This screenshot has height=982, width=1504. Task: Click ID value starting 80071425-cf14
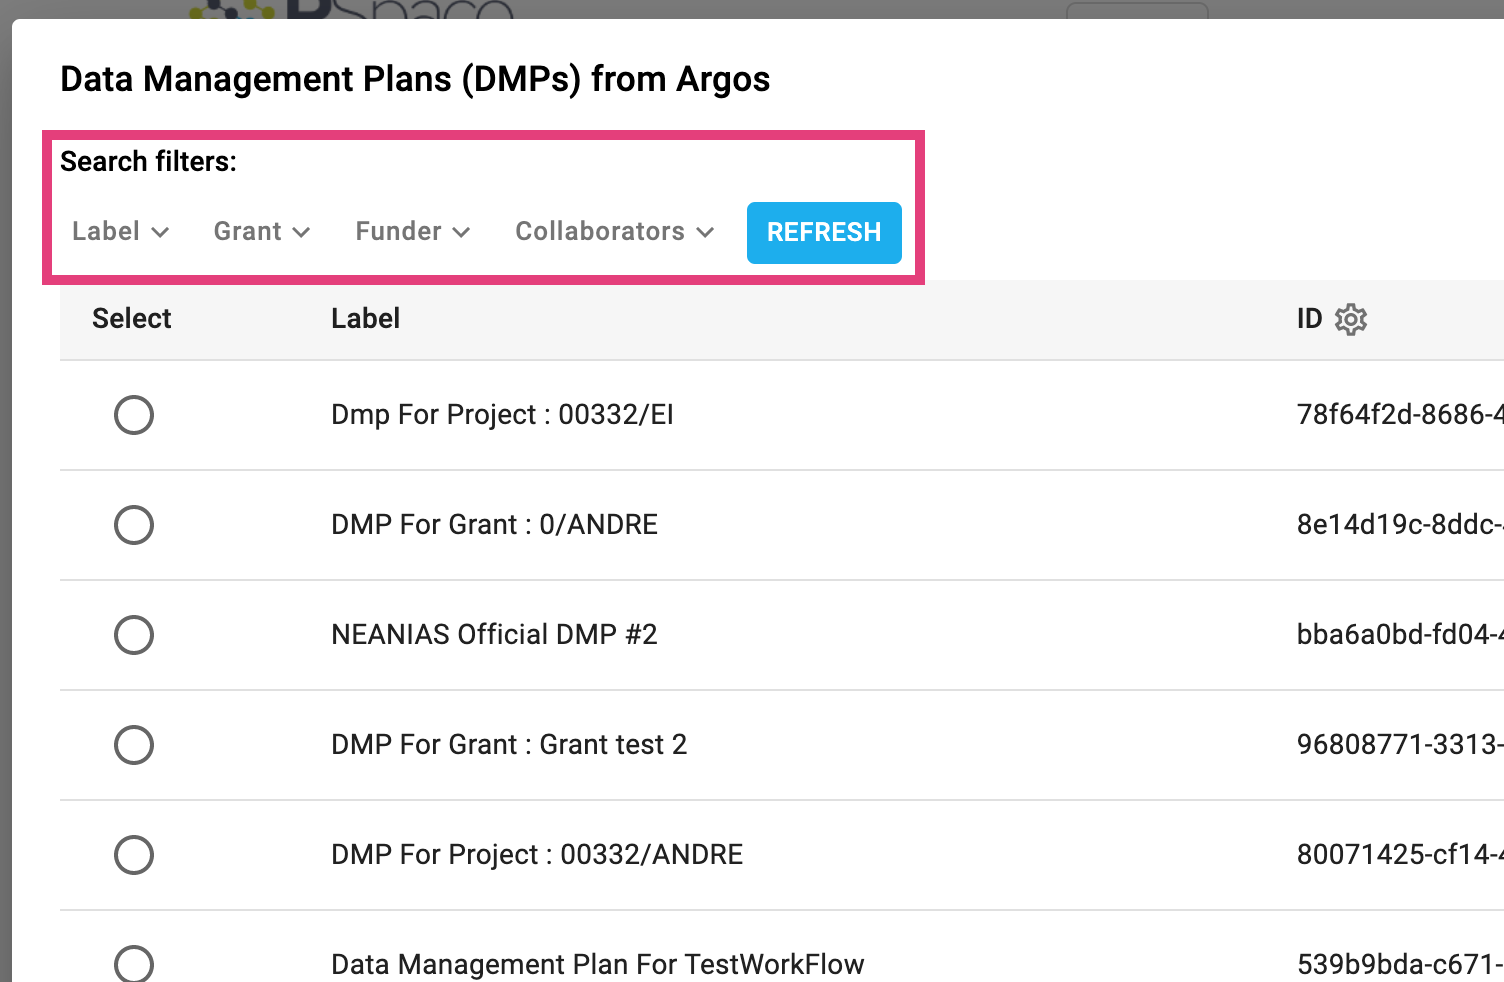[1400, 855]
